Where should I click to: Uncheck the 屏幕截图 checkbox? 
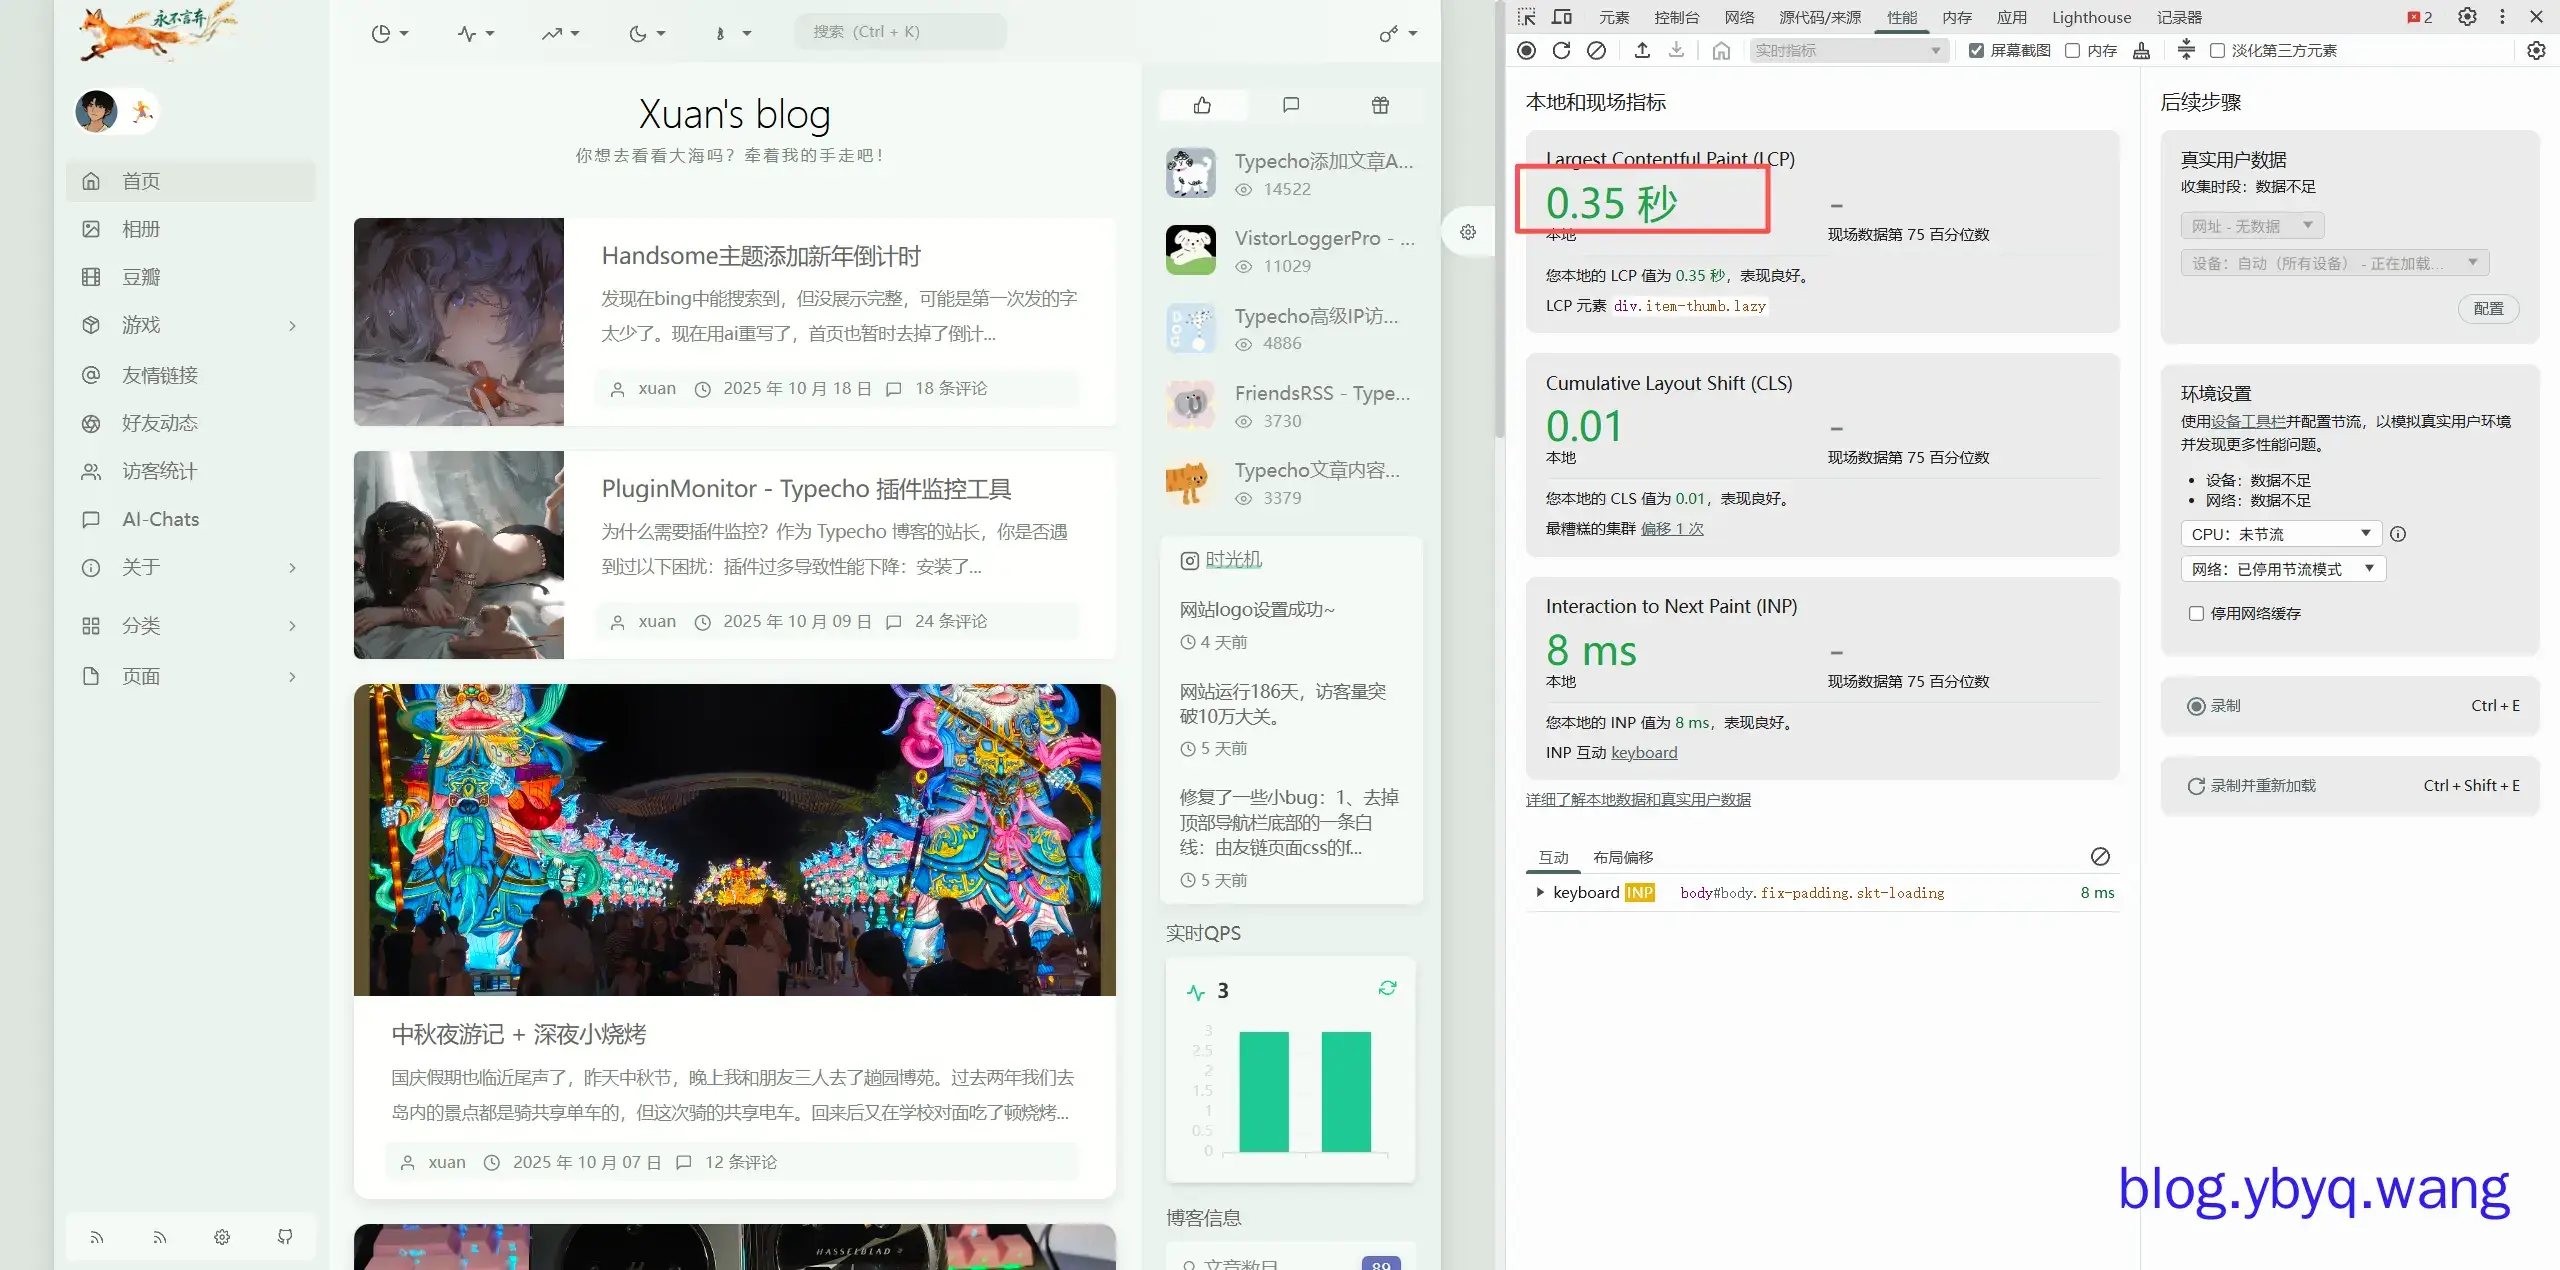(x=1976, y=50)
